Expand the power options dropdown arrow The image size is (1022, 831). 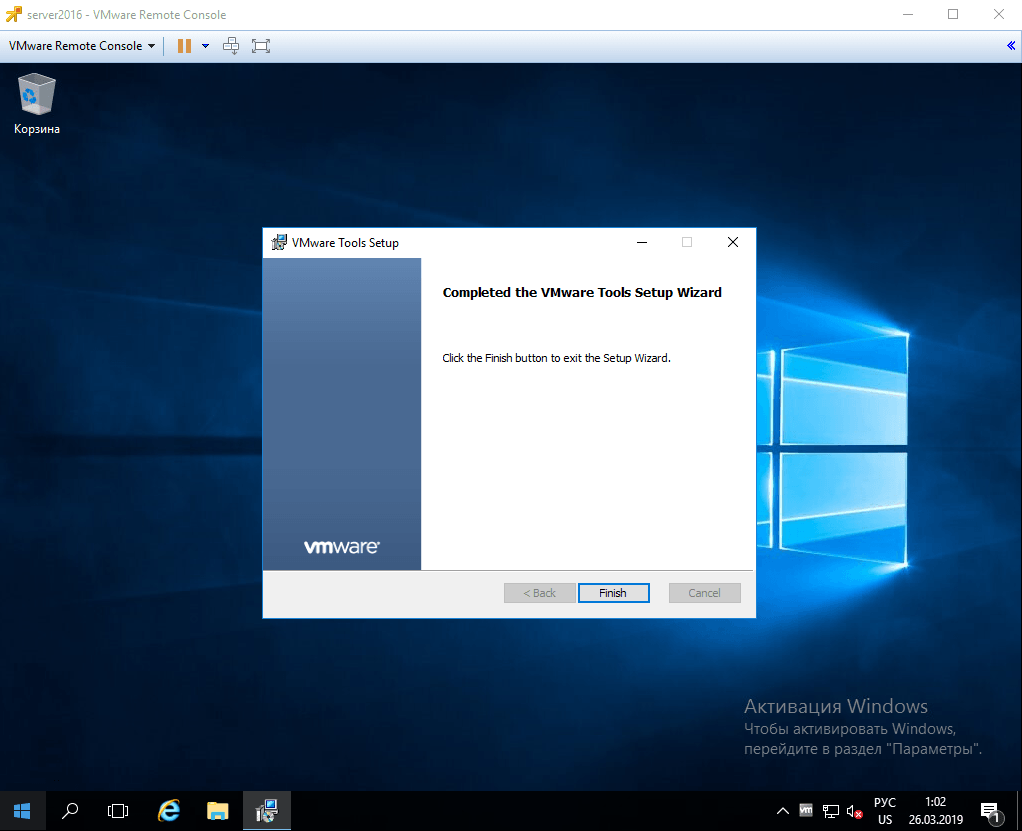(205, 46)
